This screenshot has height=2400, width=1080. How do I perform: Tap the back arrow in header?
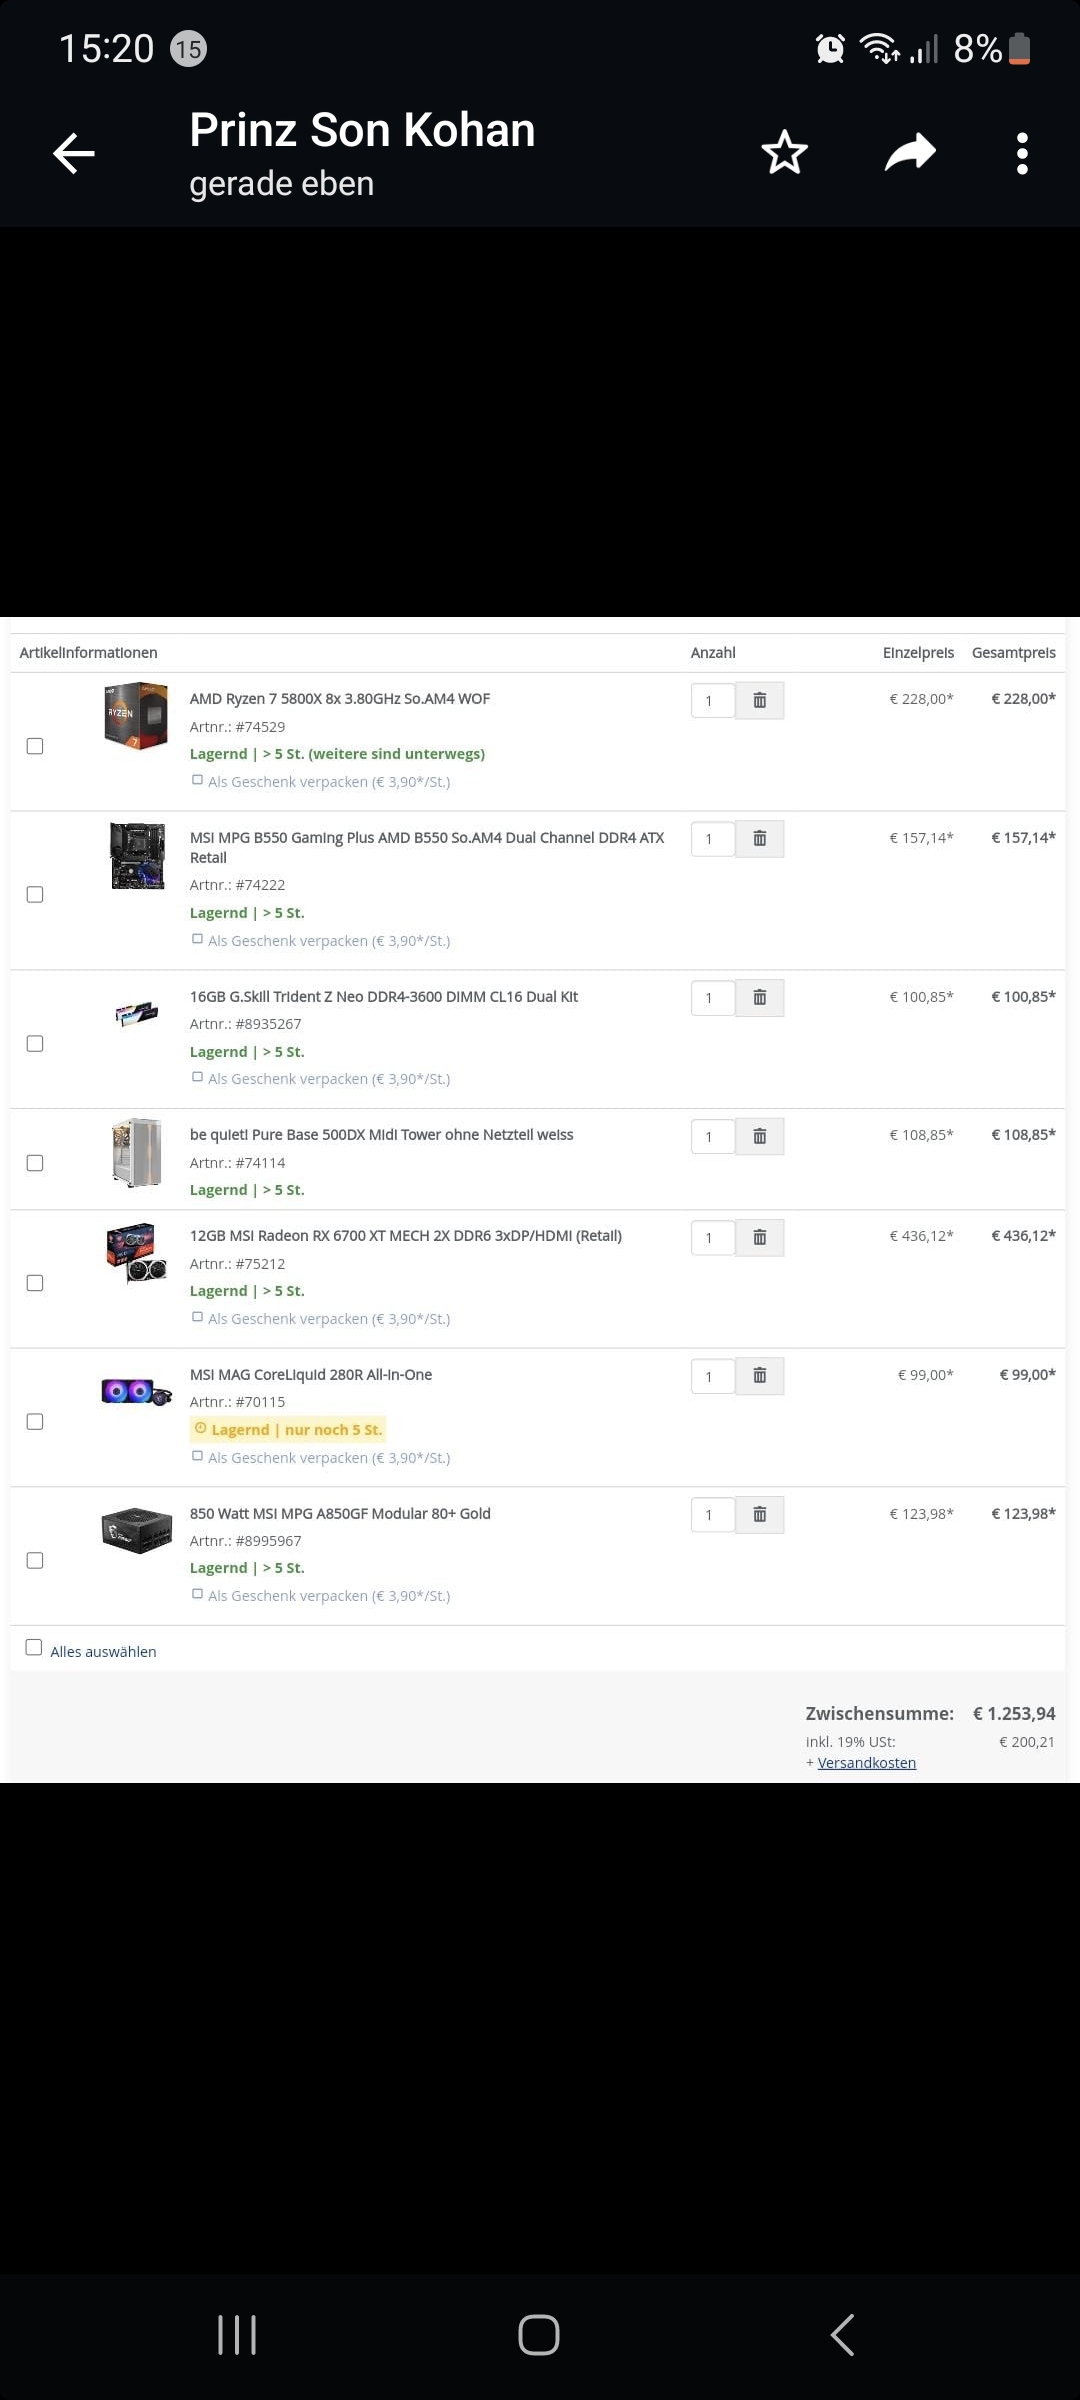tap(74, 154)
